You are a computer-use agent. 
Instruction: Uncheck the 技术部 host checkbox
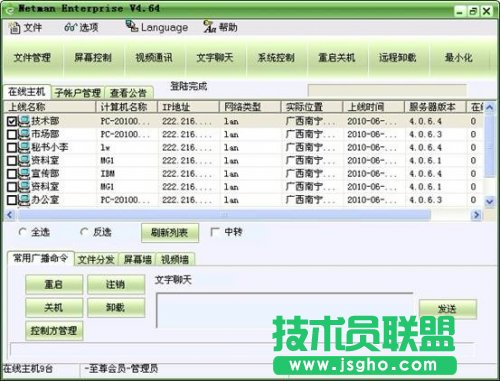pyautogui.click(x=12, y=121)
